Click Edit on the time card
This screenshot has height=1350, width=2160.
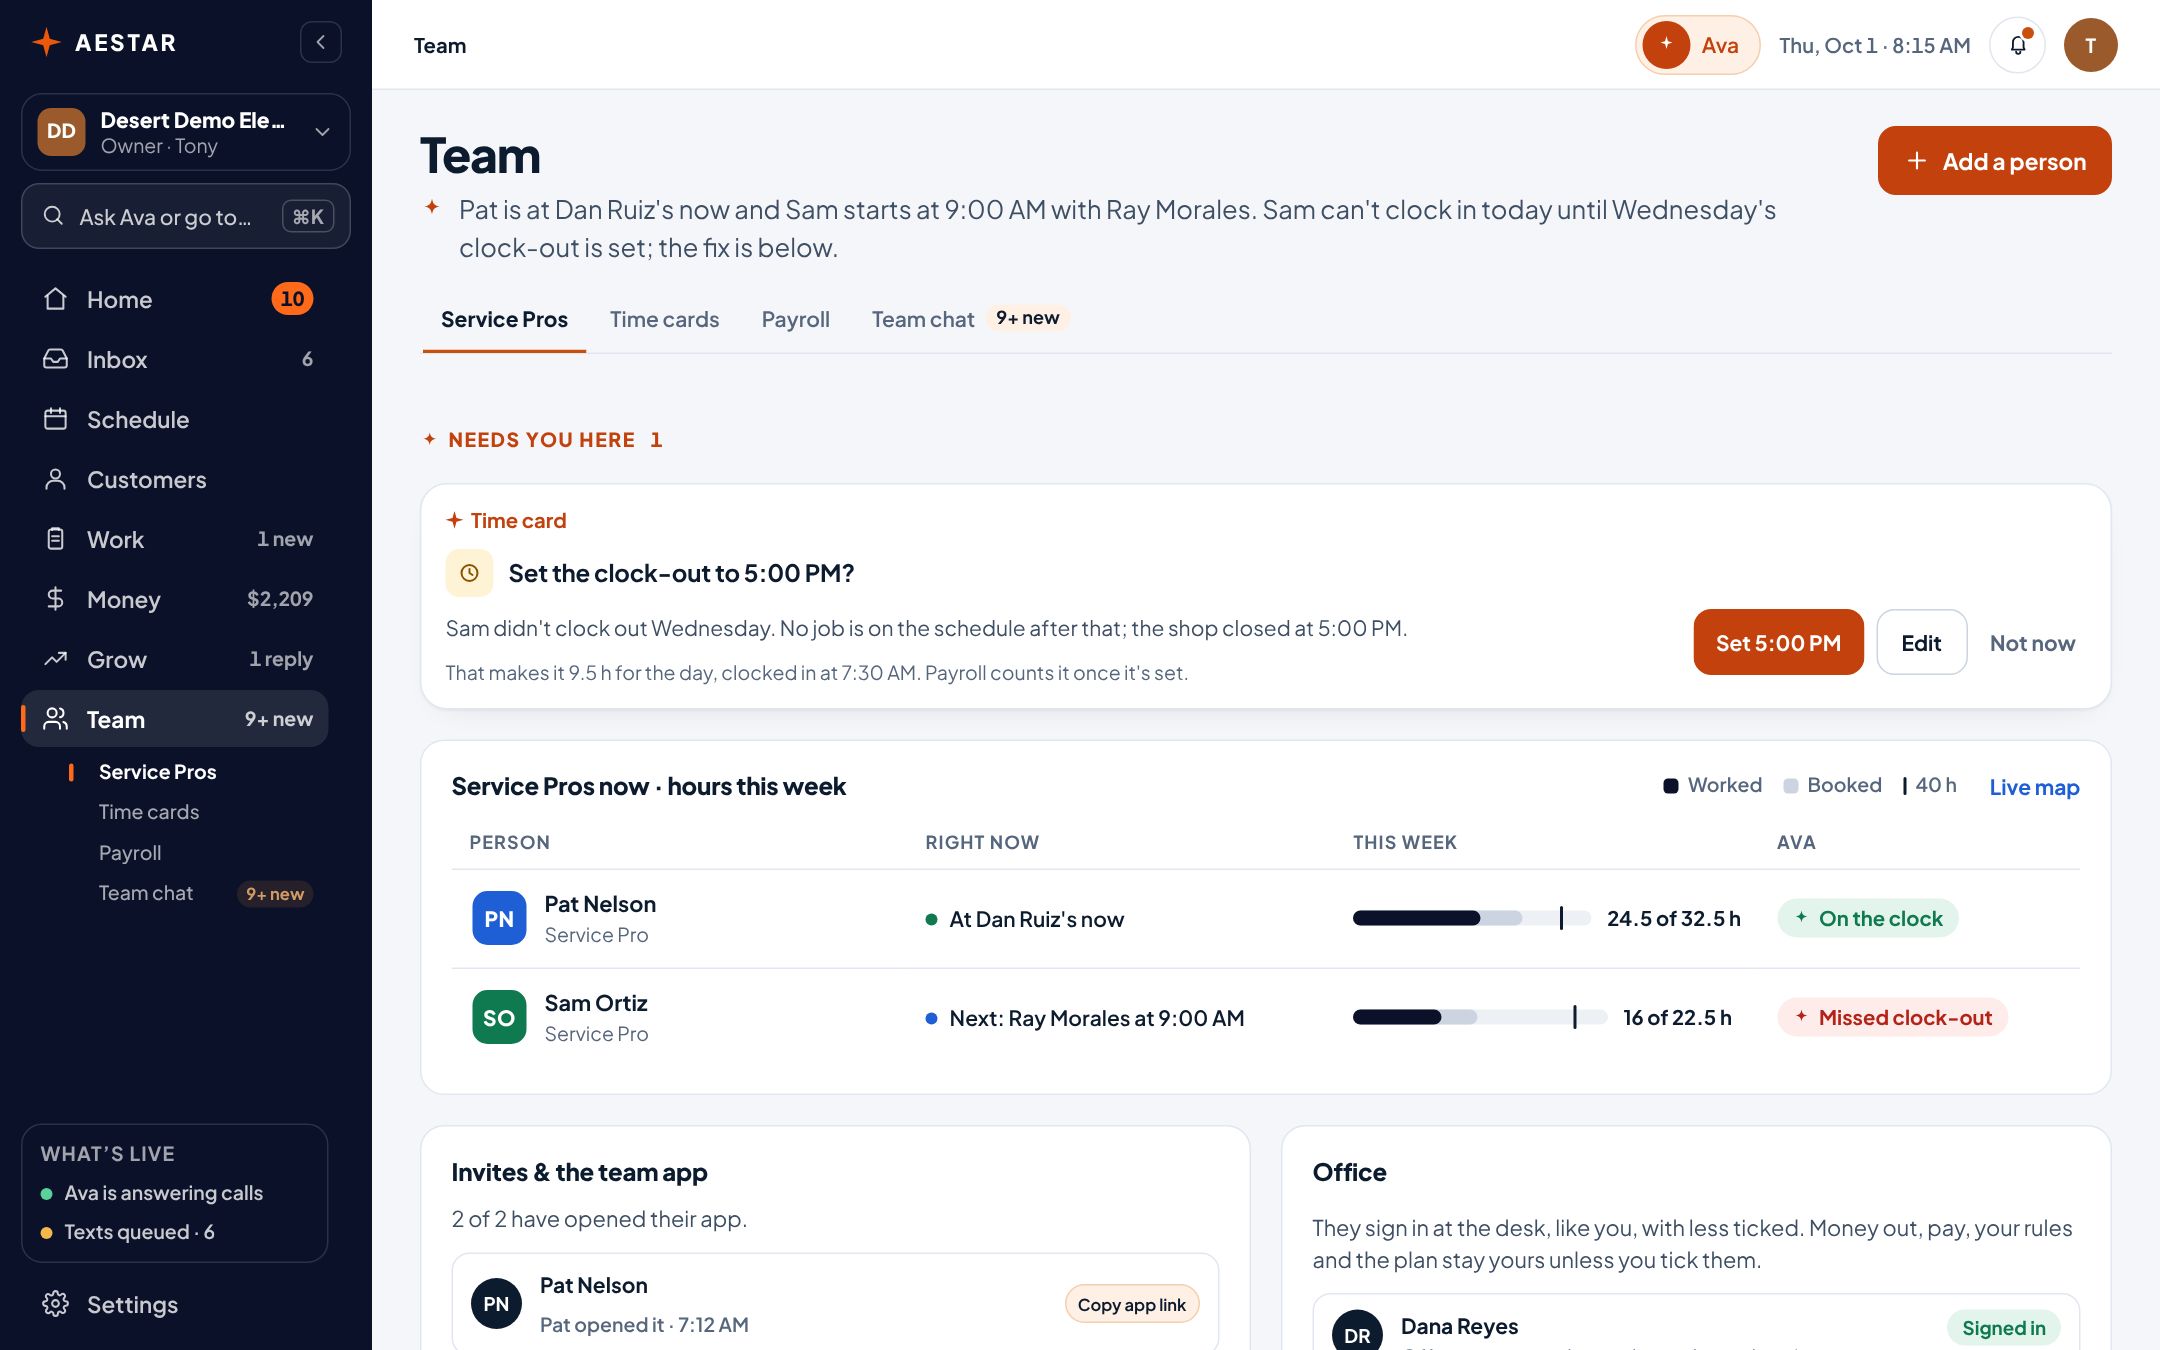click(x=1921, y=642)
